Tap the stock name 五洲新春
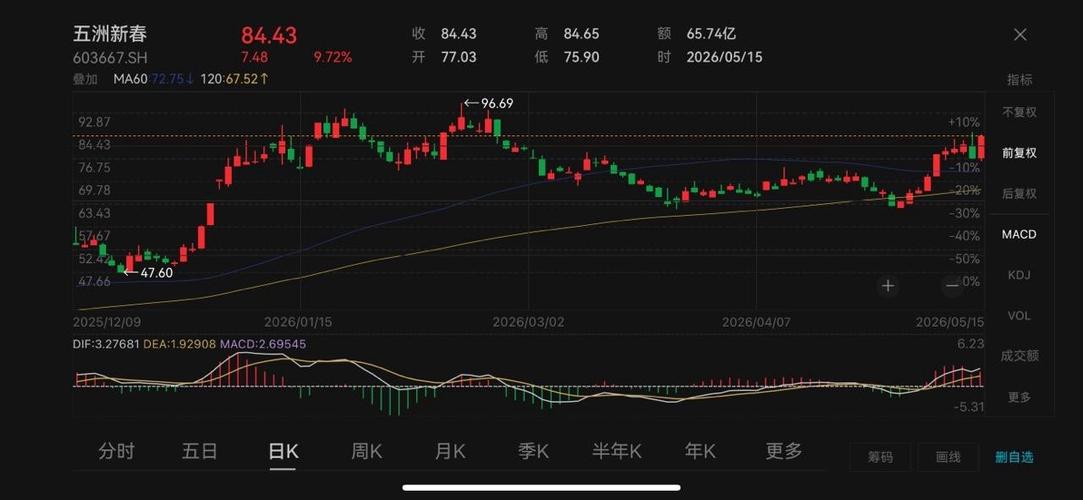Viewport: 1083px width, 500px height. [111, 34]
